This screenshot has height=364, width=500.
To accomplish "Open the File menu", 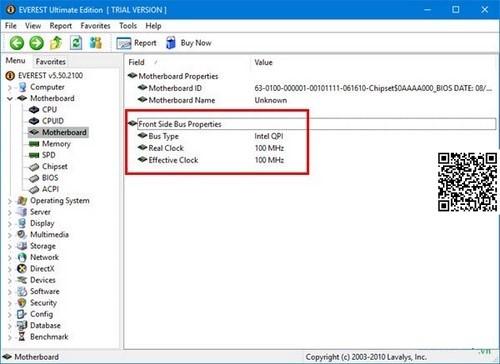I will click(x=11, y=26).
